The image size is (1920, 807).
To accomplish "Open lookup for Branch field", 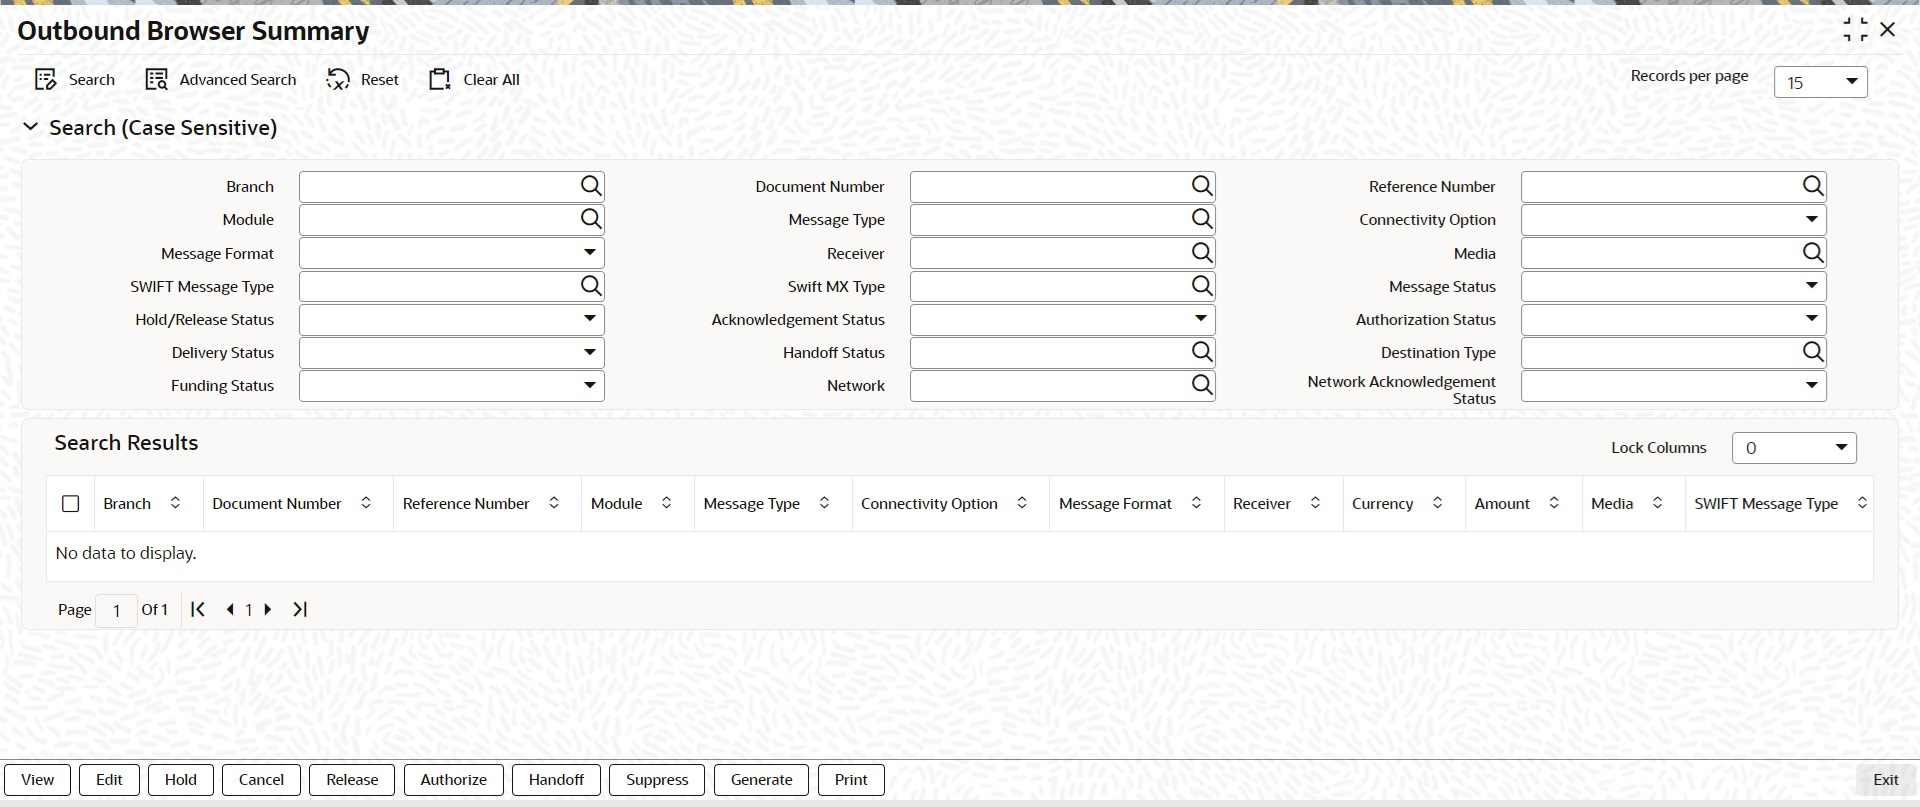I will pyautogui.click(x=591, y=186).
